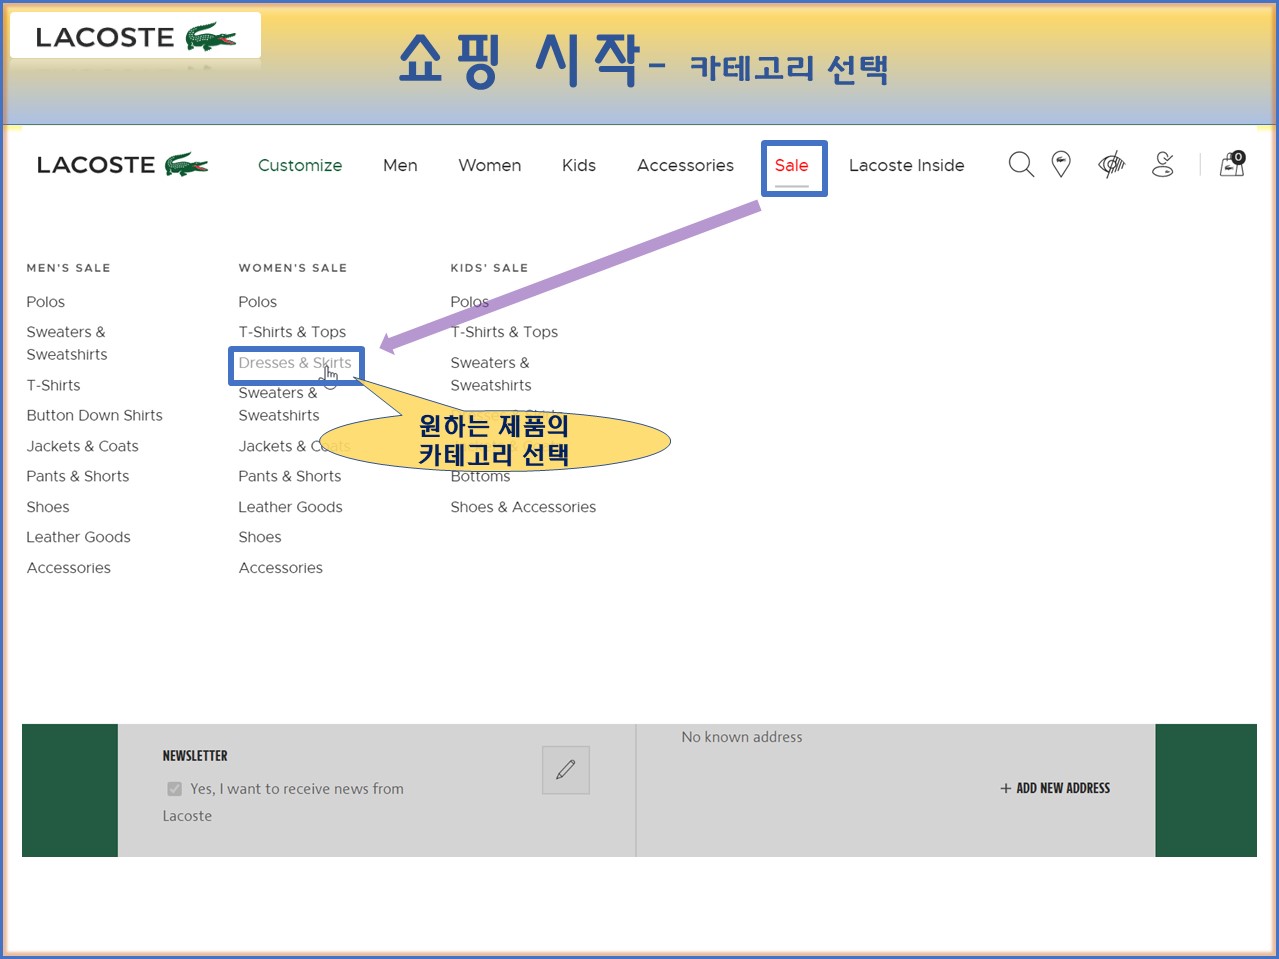
Task: Select Button Down Shirts
Action: pos(94,415)
